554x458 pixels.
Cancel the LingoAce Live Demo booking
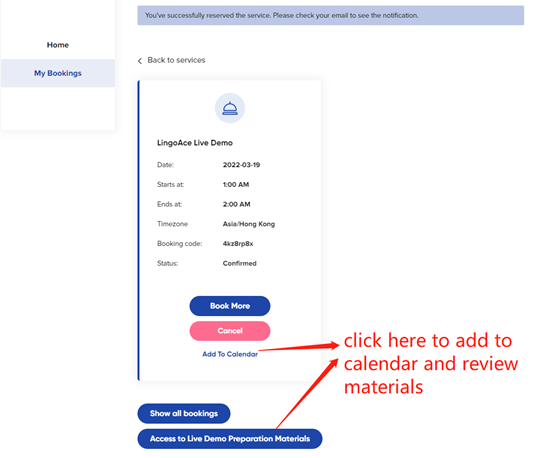pos(230,331)
